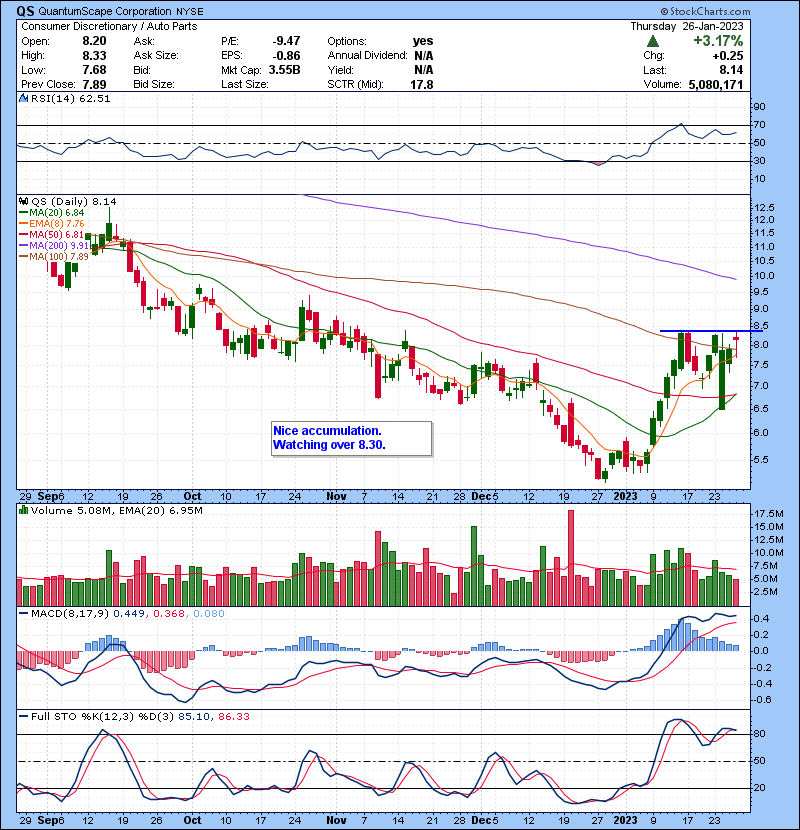Click the 'Nice accumulation' annotation box
Viewport: 800px width, 830px height.
tap(351, 437)
